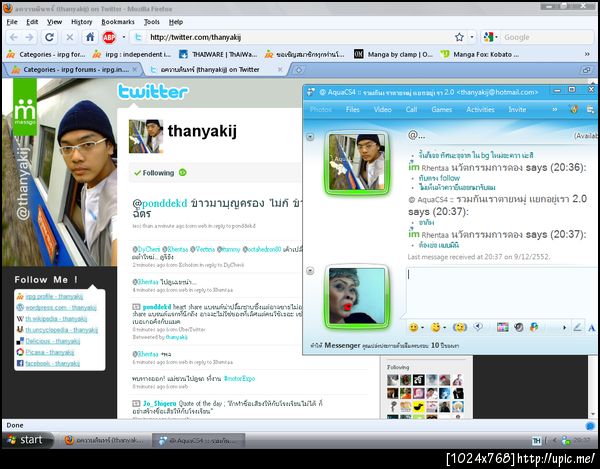600x469 pixels.
Task: Open the follow options gear icon
Action: [183, 173]
